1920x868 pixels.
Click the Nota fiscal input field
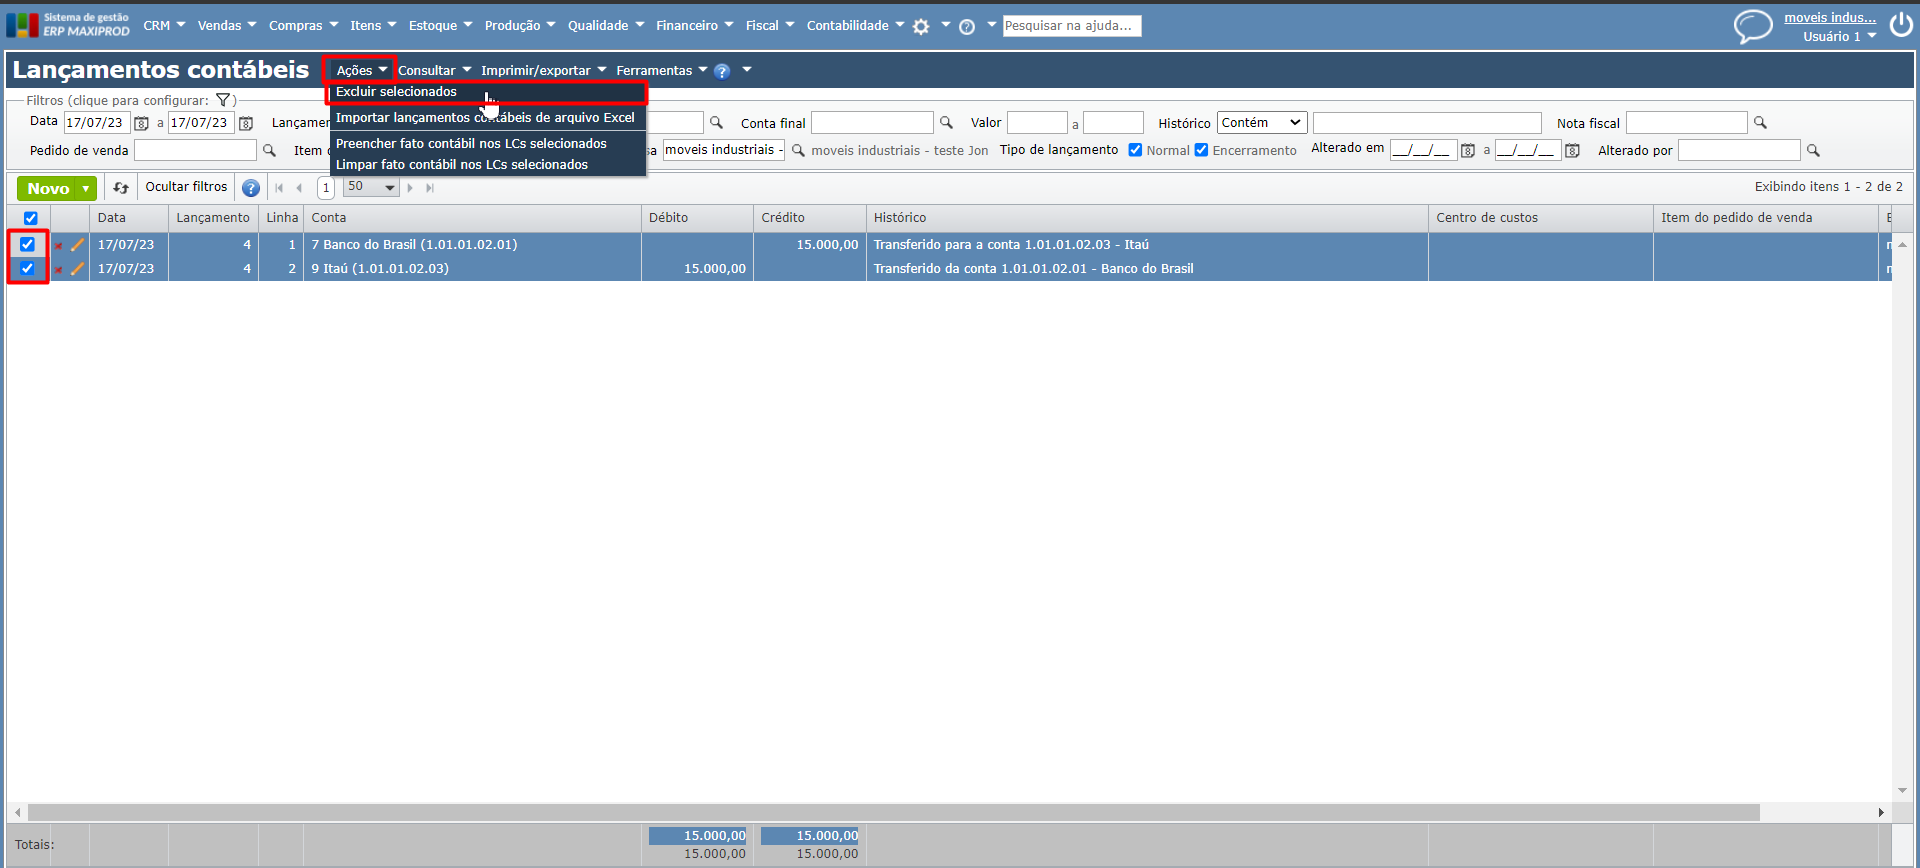coord(1687,123)
